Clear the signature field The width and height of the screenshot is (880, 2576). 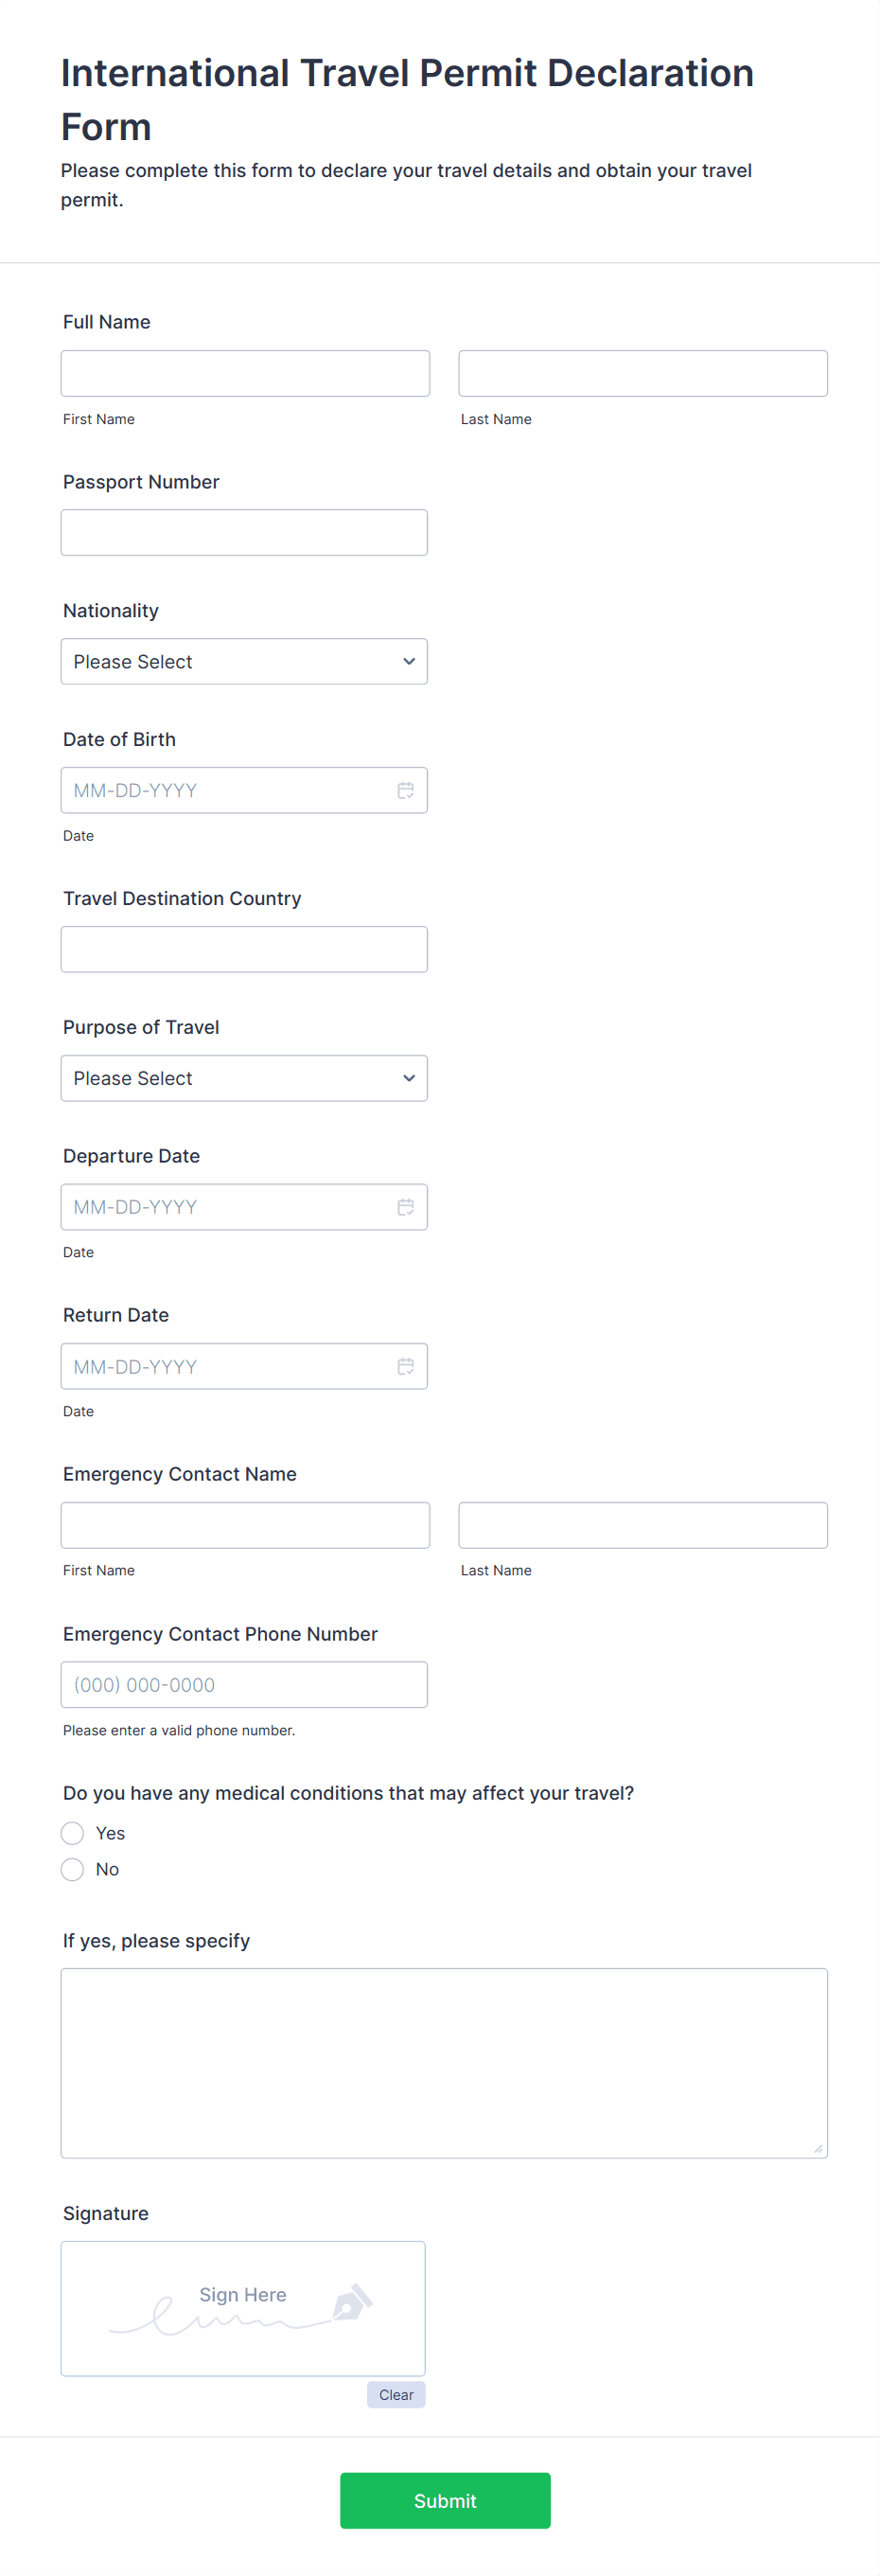[396, 2394]
